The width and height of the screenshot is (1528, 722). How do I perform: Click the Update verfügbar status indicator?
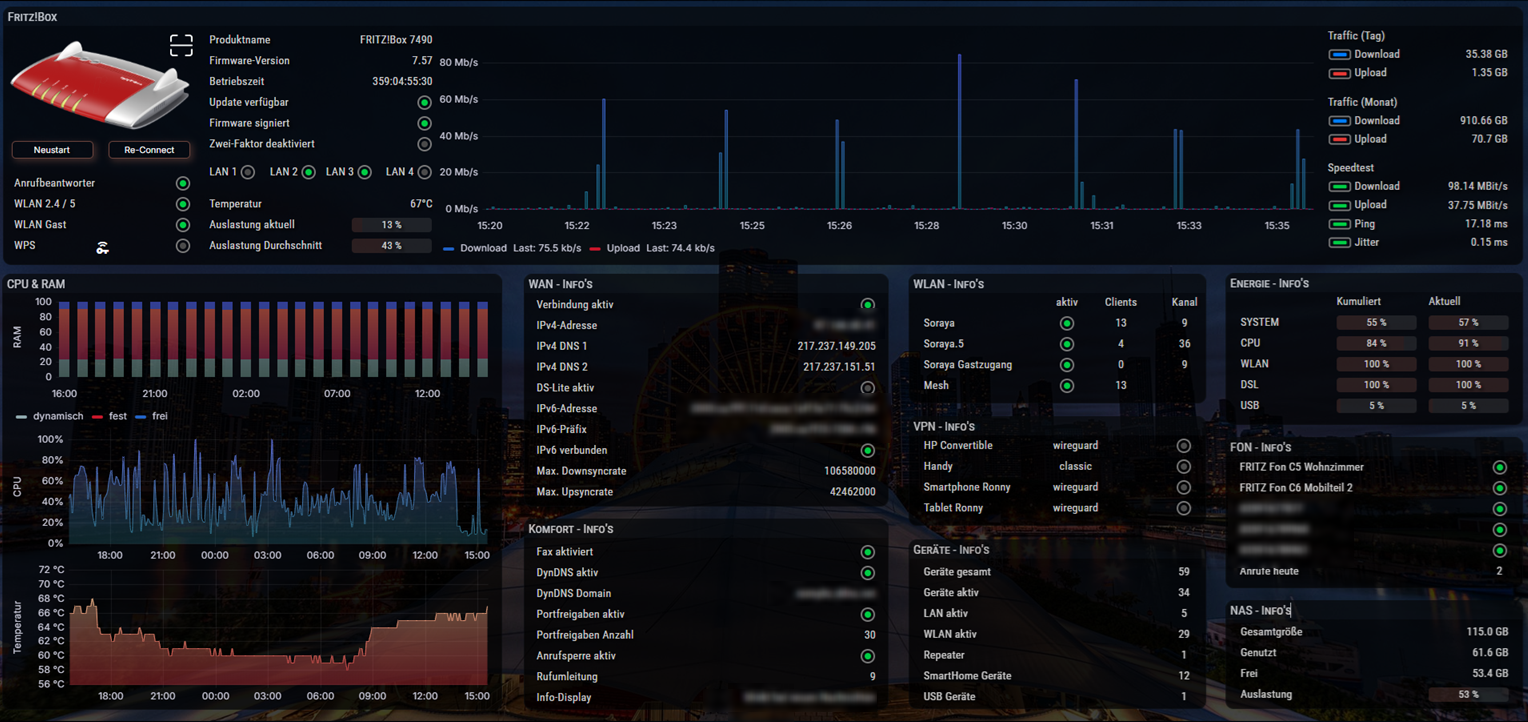point(424,103)
